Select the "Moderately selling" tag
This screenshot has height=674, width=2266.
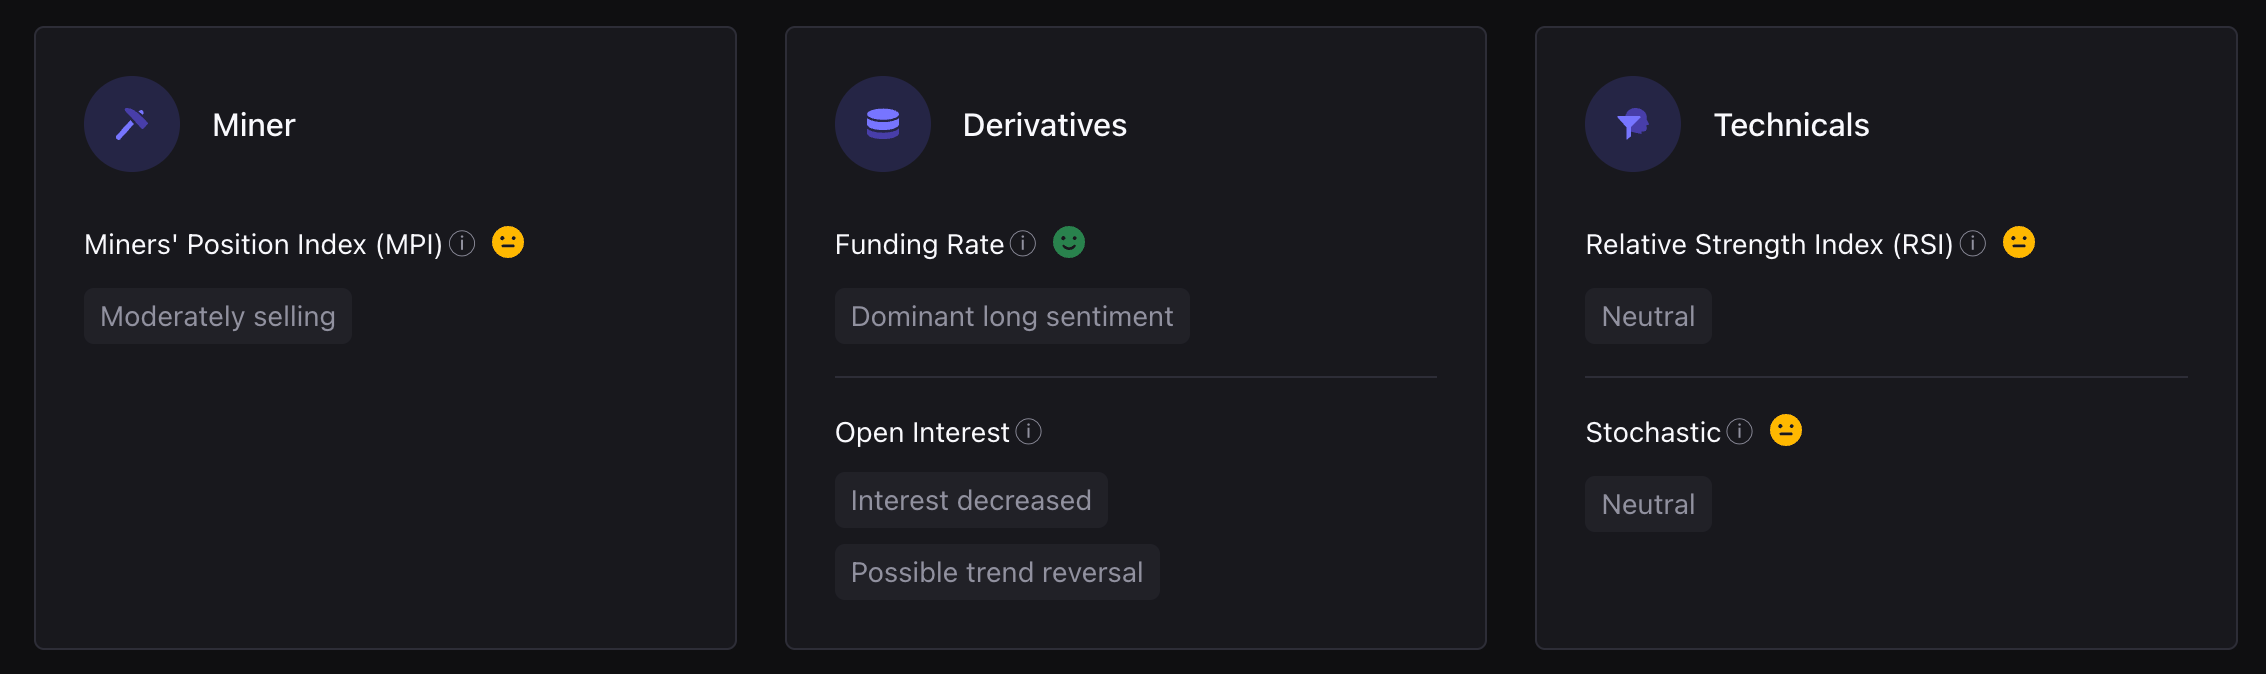click(218, 316)
